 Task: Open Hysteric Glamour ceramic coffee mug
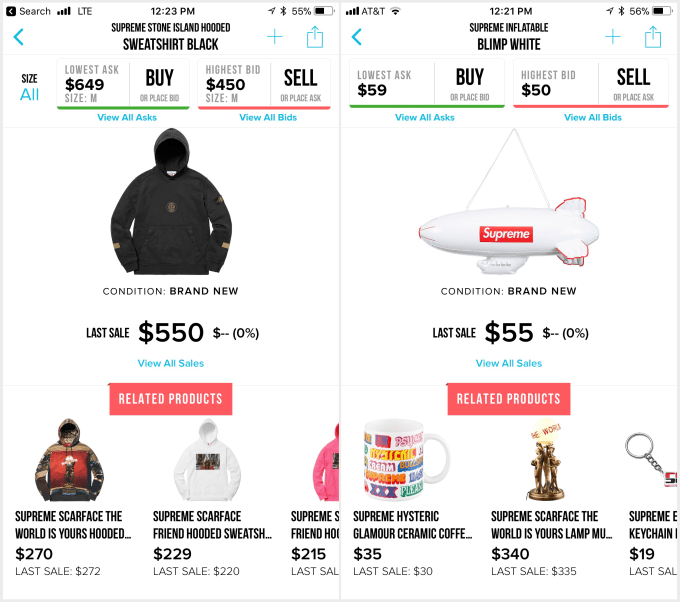pyautogui.click(x=412, y=498)
